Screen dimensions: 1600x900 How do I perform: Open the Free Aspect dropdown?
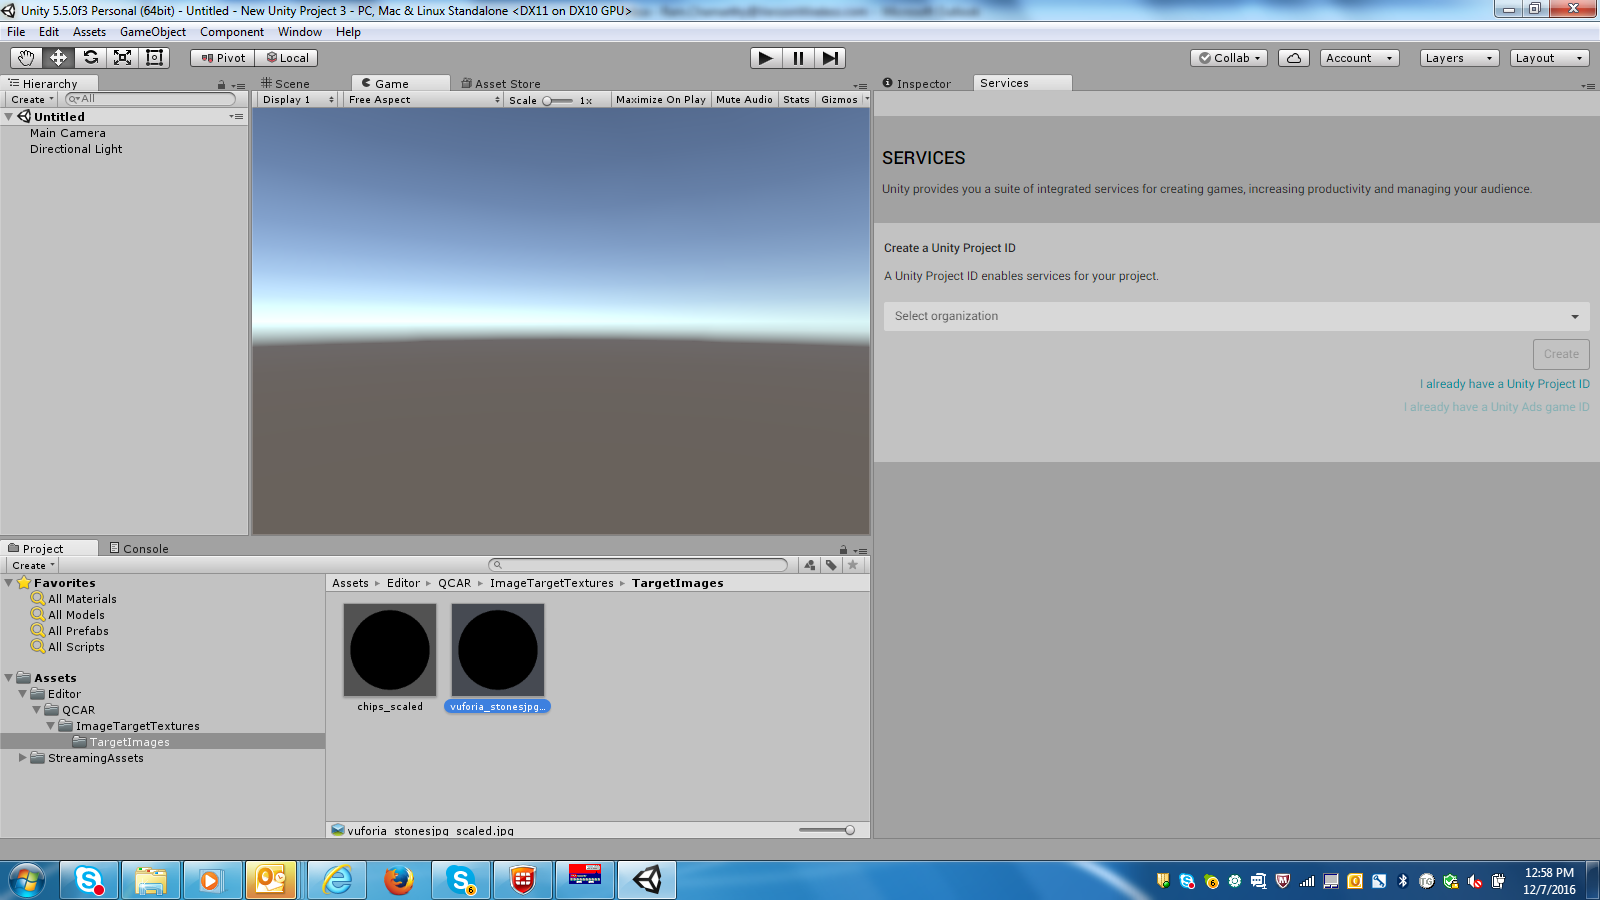point(423,100)
